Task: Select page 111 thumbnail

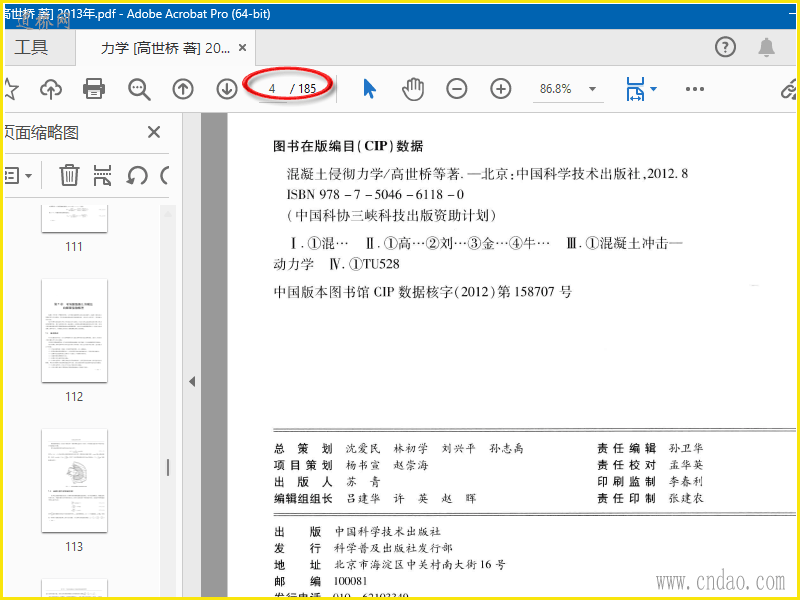Action: coord(74,219)
